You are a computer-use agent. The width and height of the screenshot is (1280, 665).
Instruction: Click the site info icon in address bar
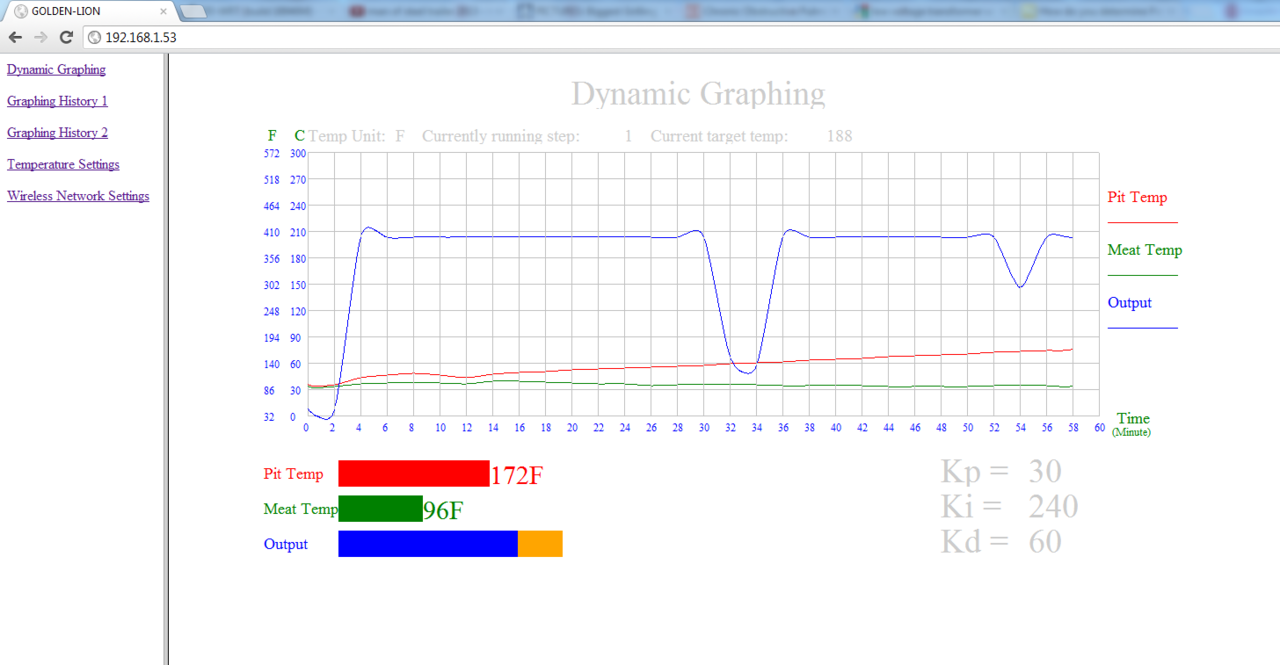(x=95, y=37)
